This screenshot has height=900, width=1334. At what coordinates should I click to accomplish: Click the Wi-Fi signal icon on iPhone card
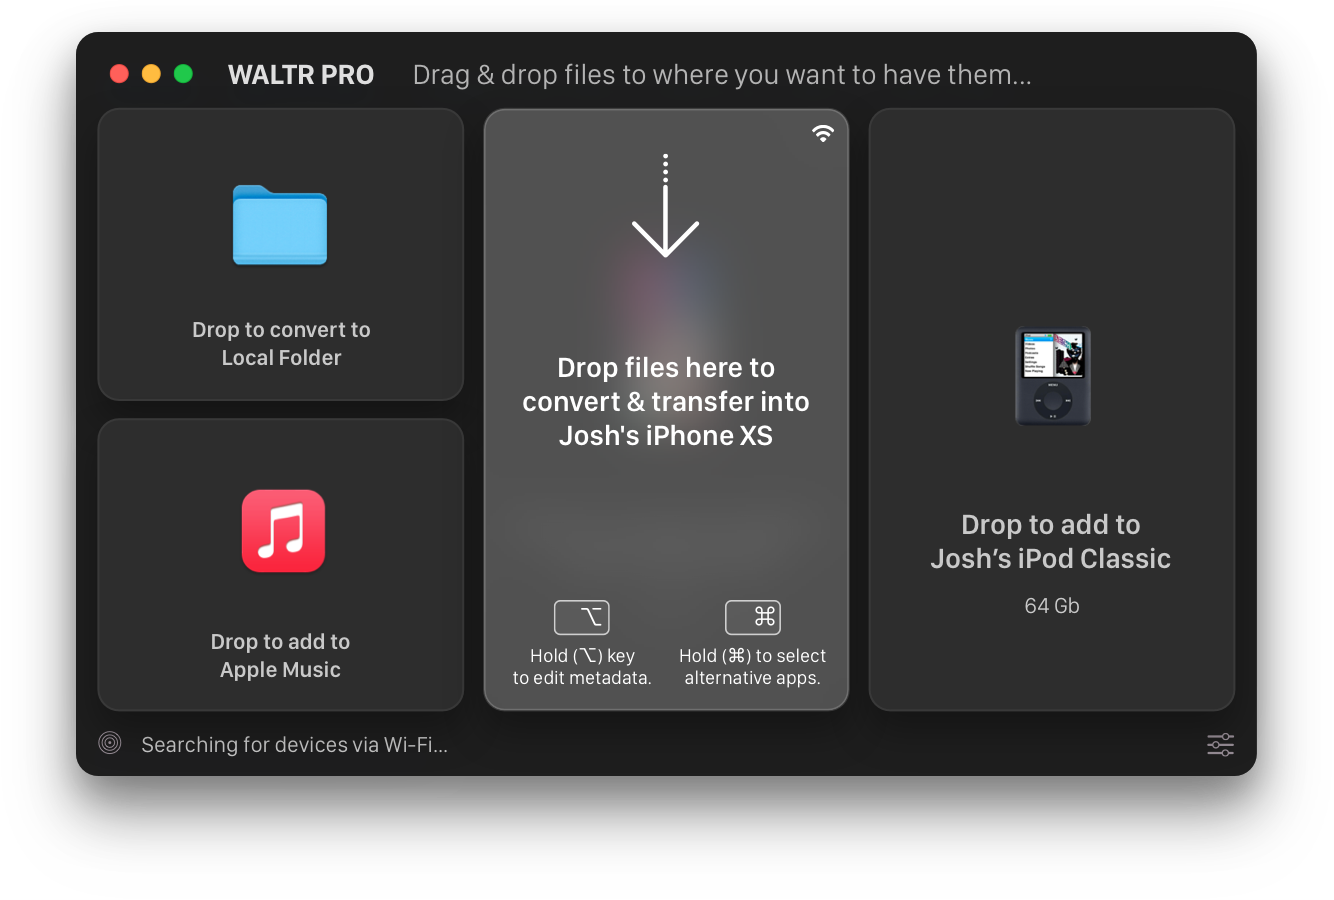823,133
